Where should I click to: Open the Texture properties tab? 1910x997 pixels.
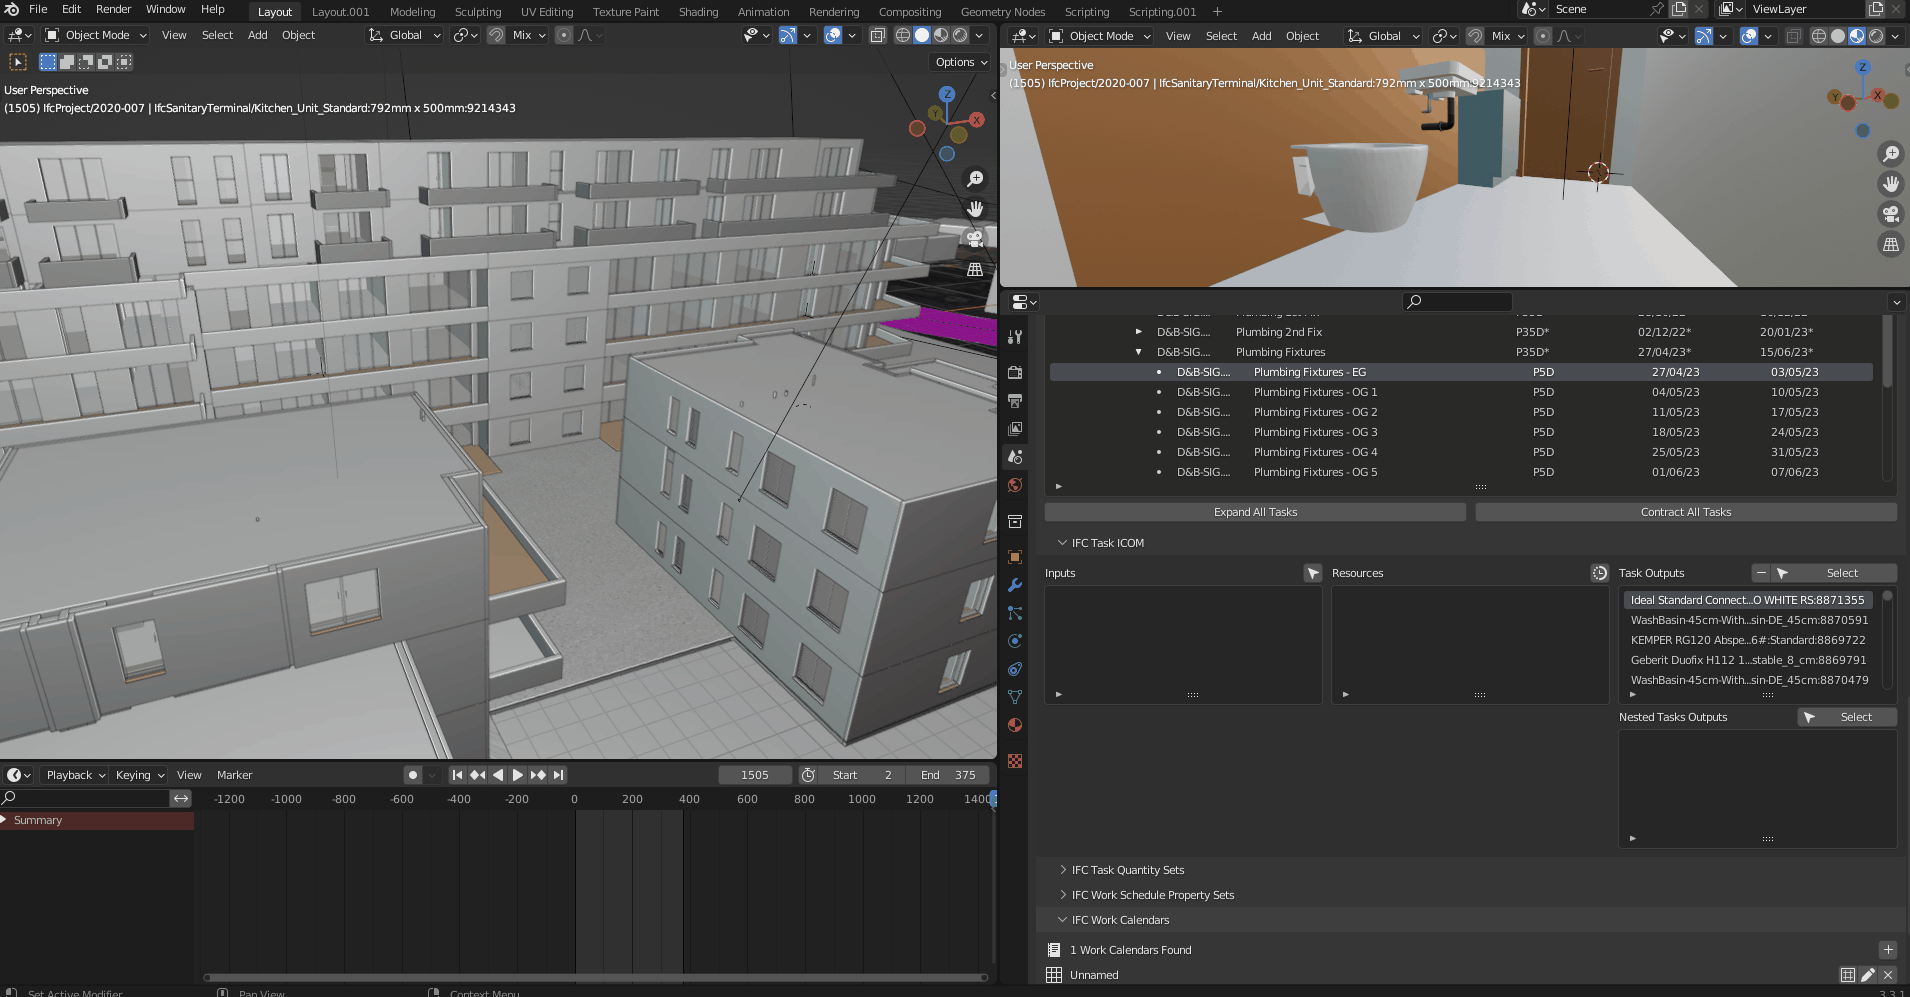(x=1015, y=761)
